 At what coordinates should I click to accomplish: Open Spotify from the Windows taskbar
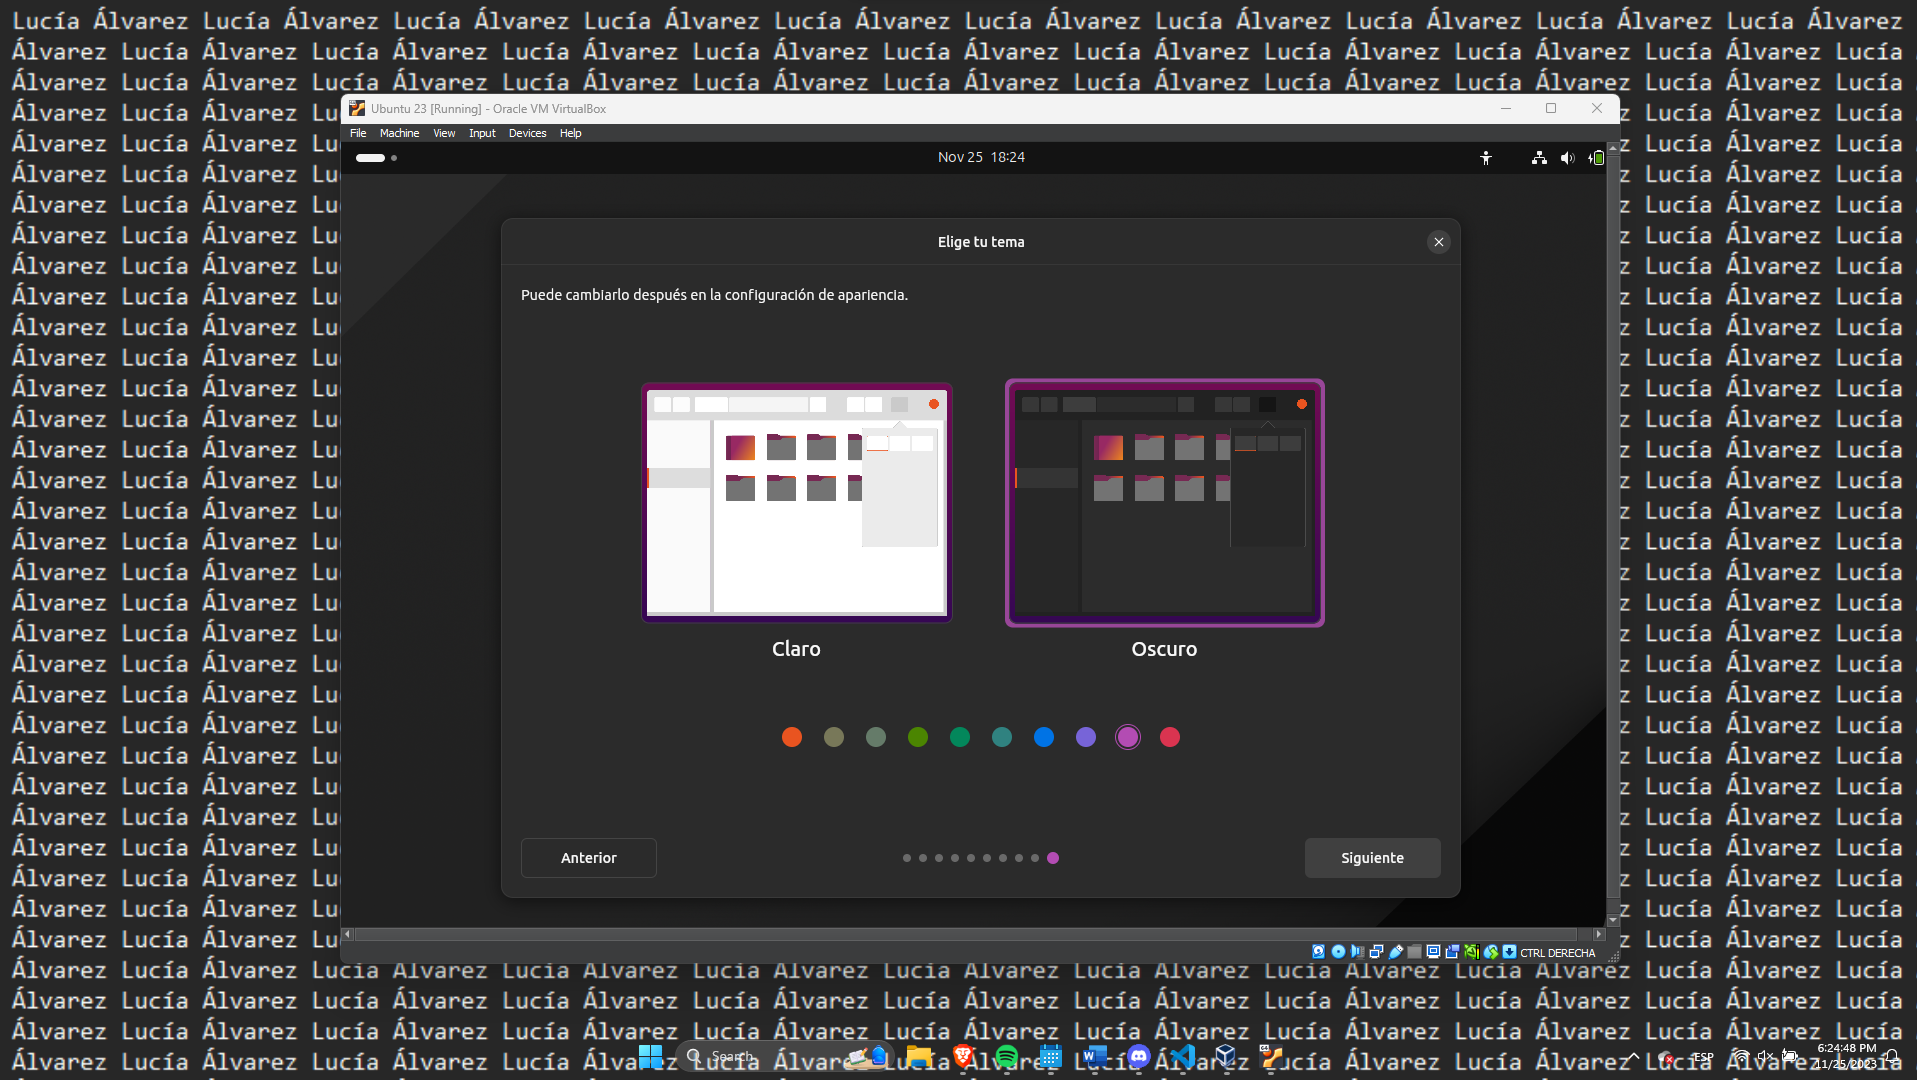(1006, 1056)
